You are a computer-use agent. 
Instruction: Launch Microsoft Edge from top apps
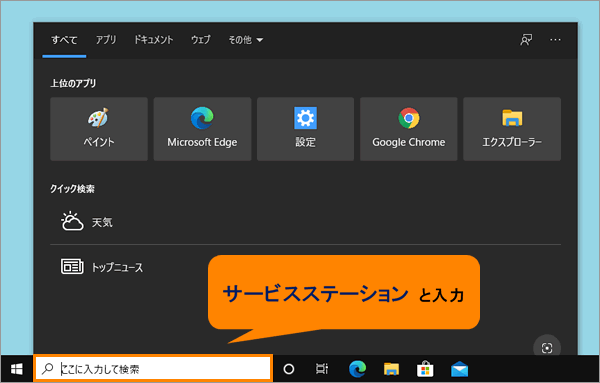[202, 129]
